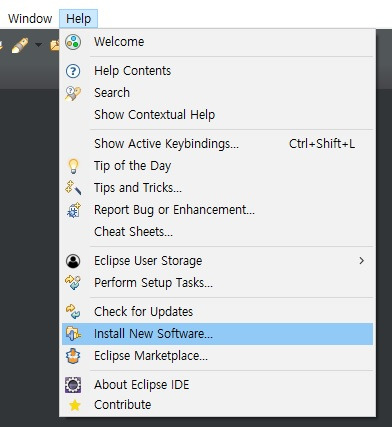The image size is (392, 427).
Task: Open Tip of the Day
Action: pos(217,166)
